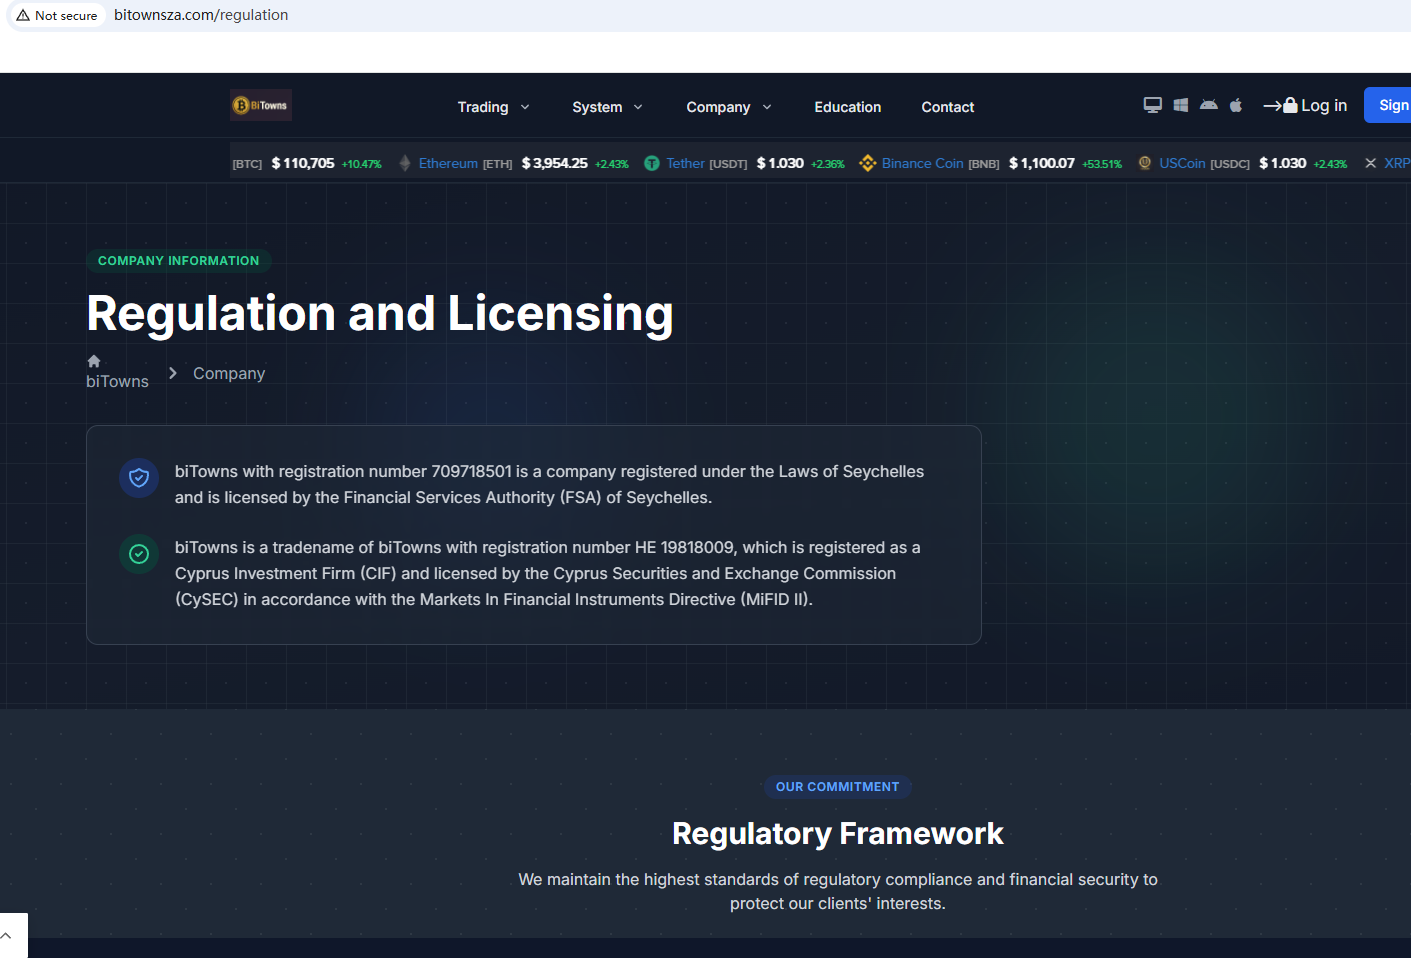Click the Company breadcrumb link
Viewport: 1411px width, 958px height.
[x=229, y=373]
